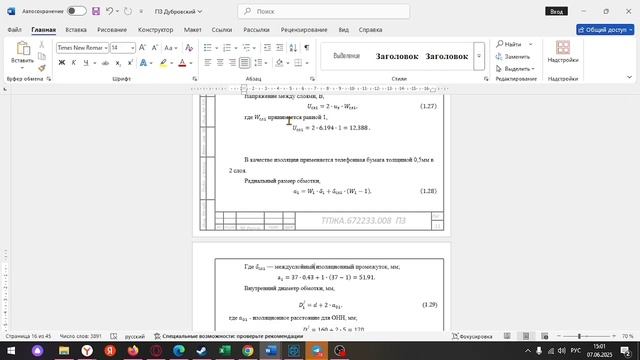Click the Copy icon in clipboard group

tap(42, 56)
